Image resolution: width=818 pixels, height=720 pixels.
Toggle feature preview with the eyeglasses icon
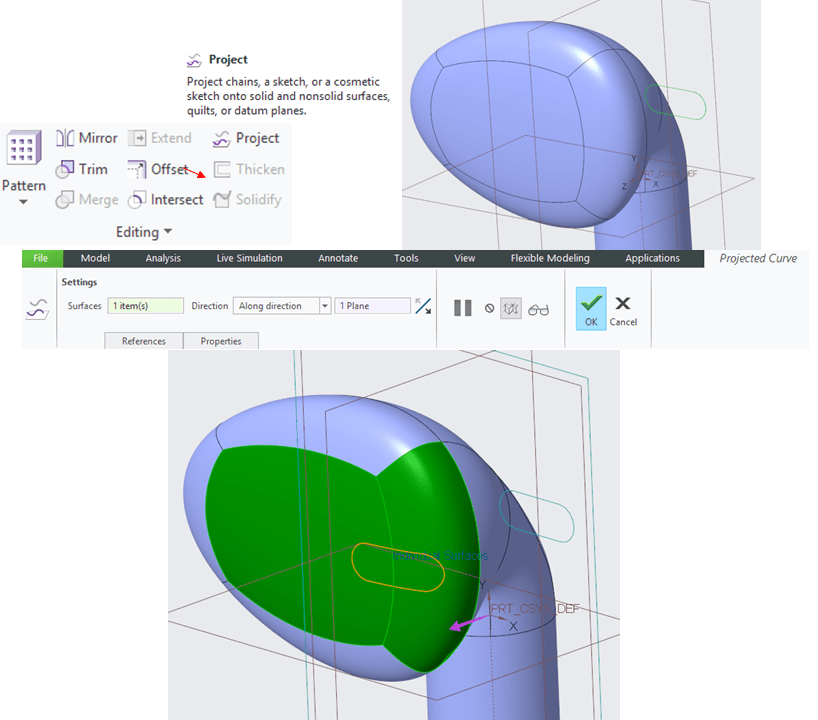538,308
